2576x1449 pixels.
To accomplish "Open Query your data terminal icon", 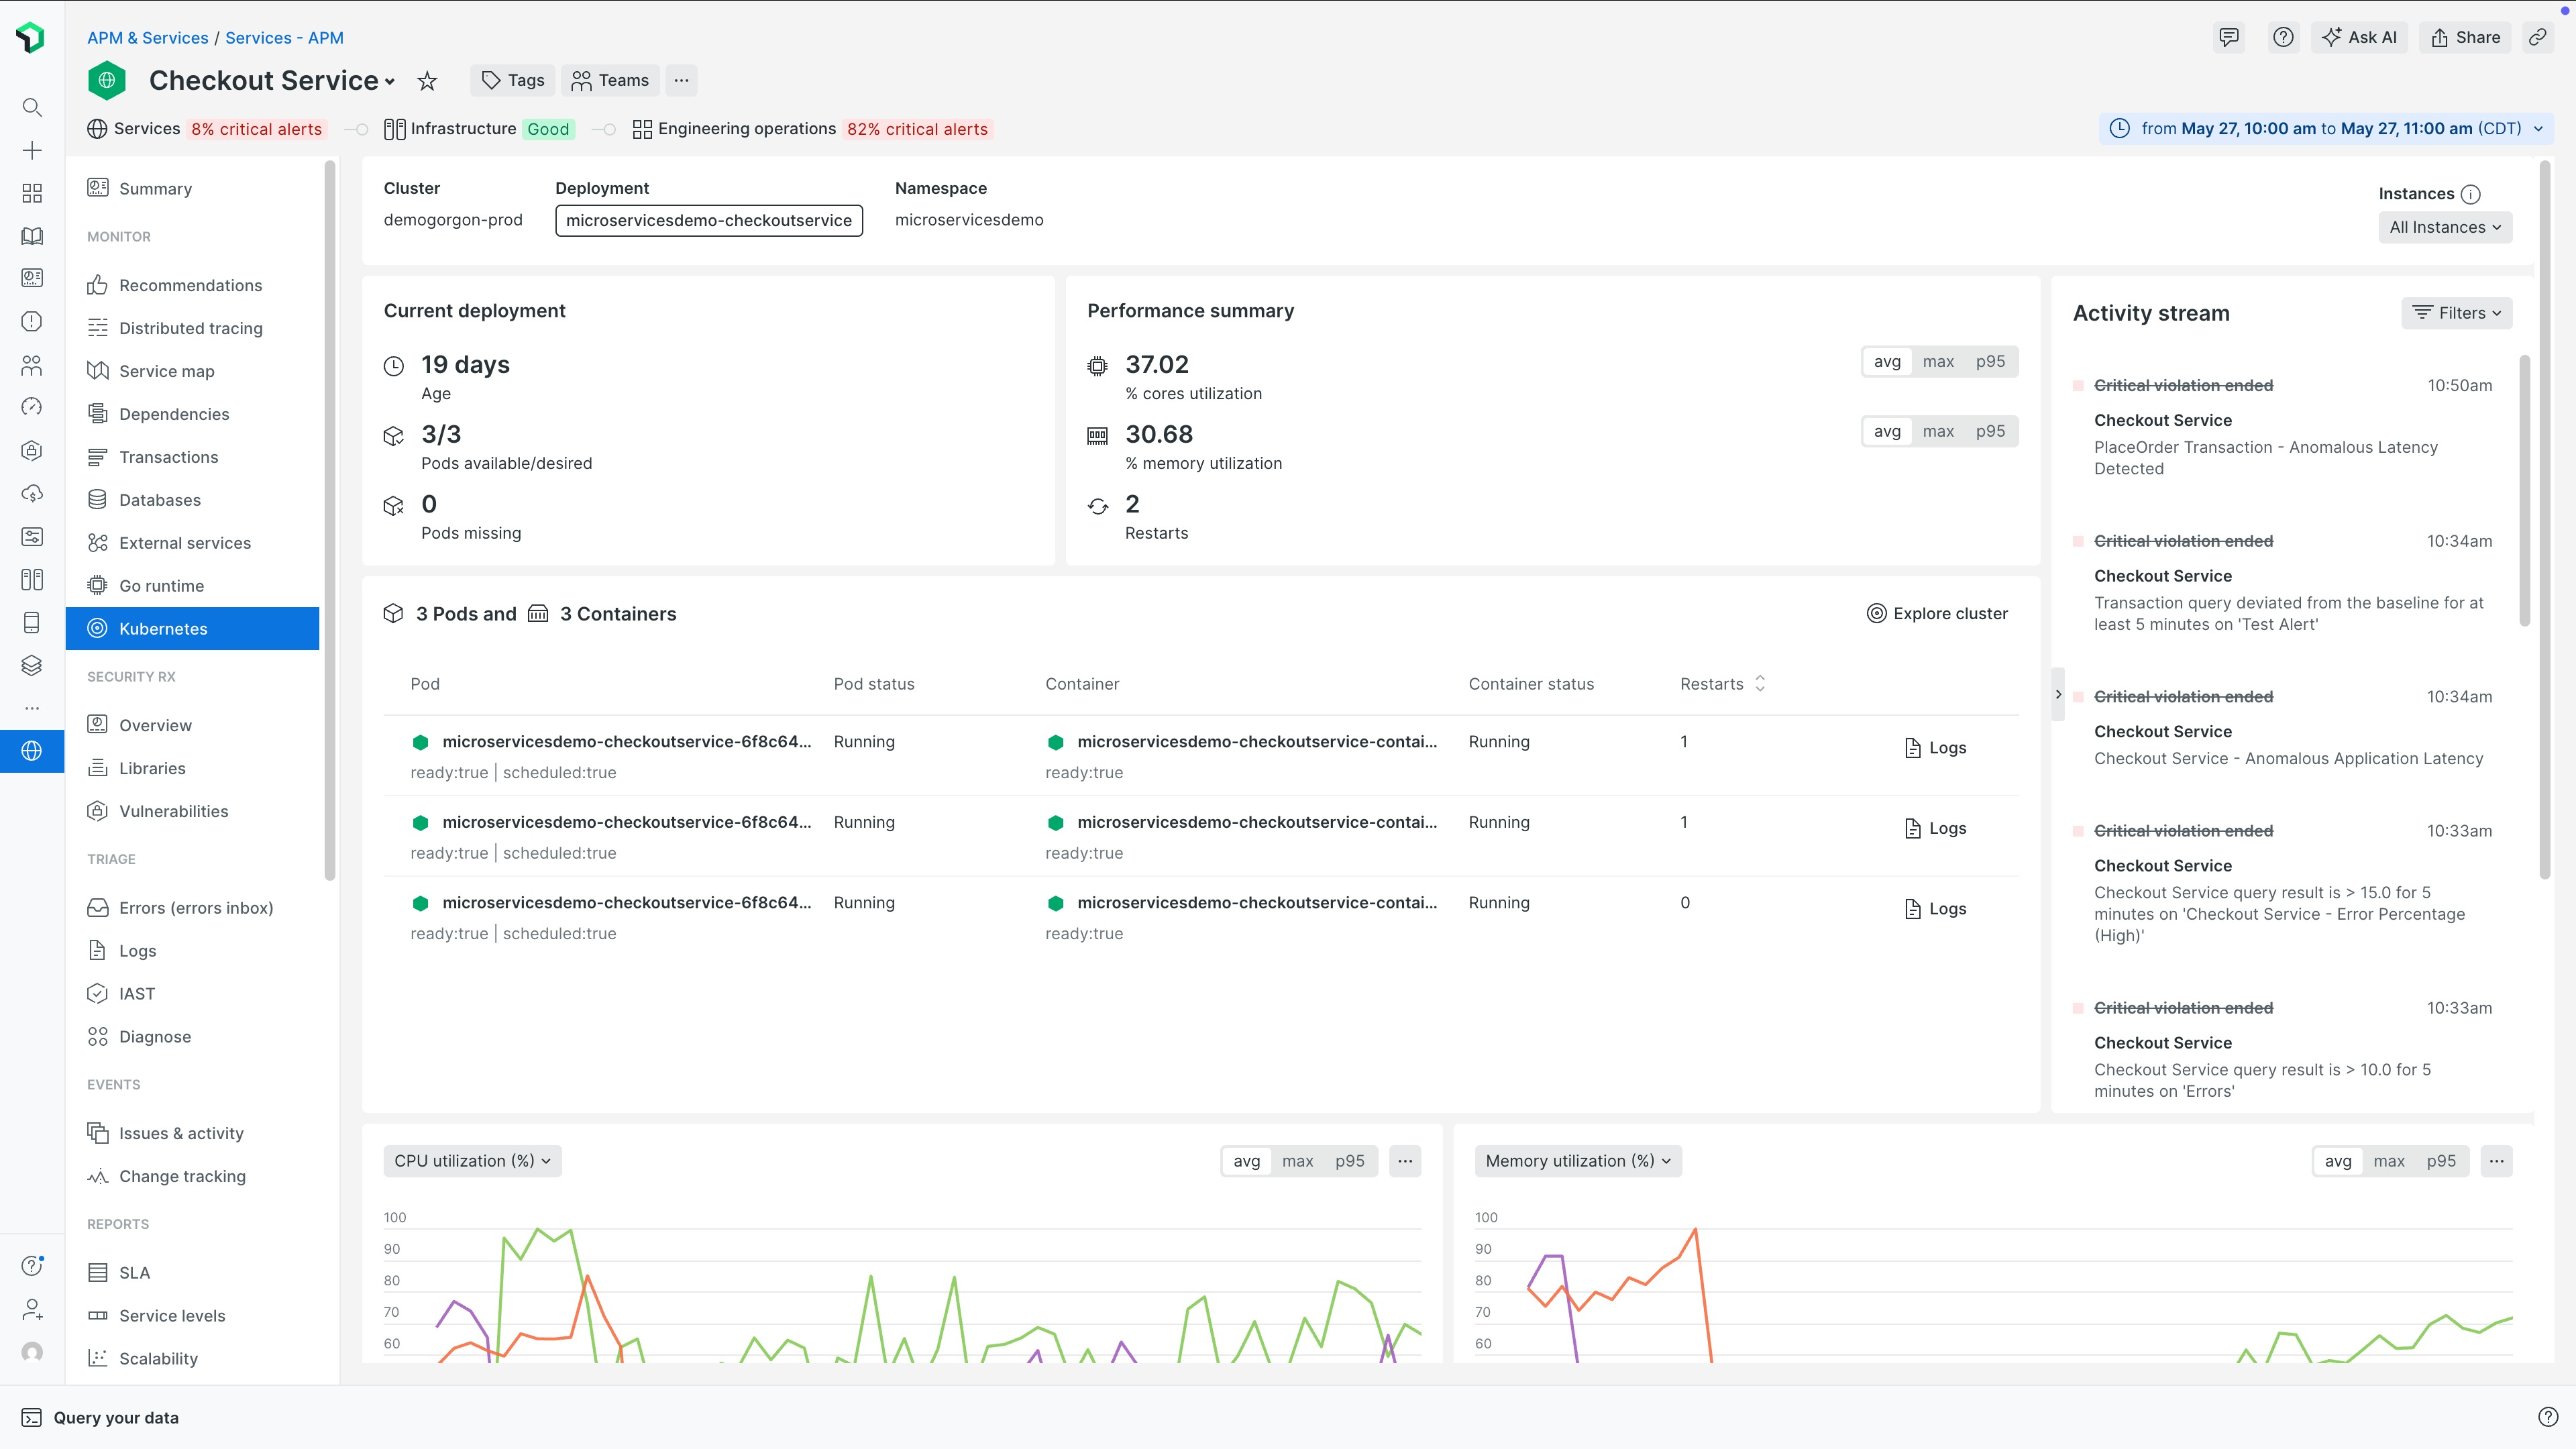I will tap(32, 1417).
